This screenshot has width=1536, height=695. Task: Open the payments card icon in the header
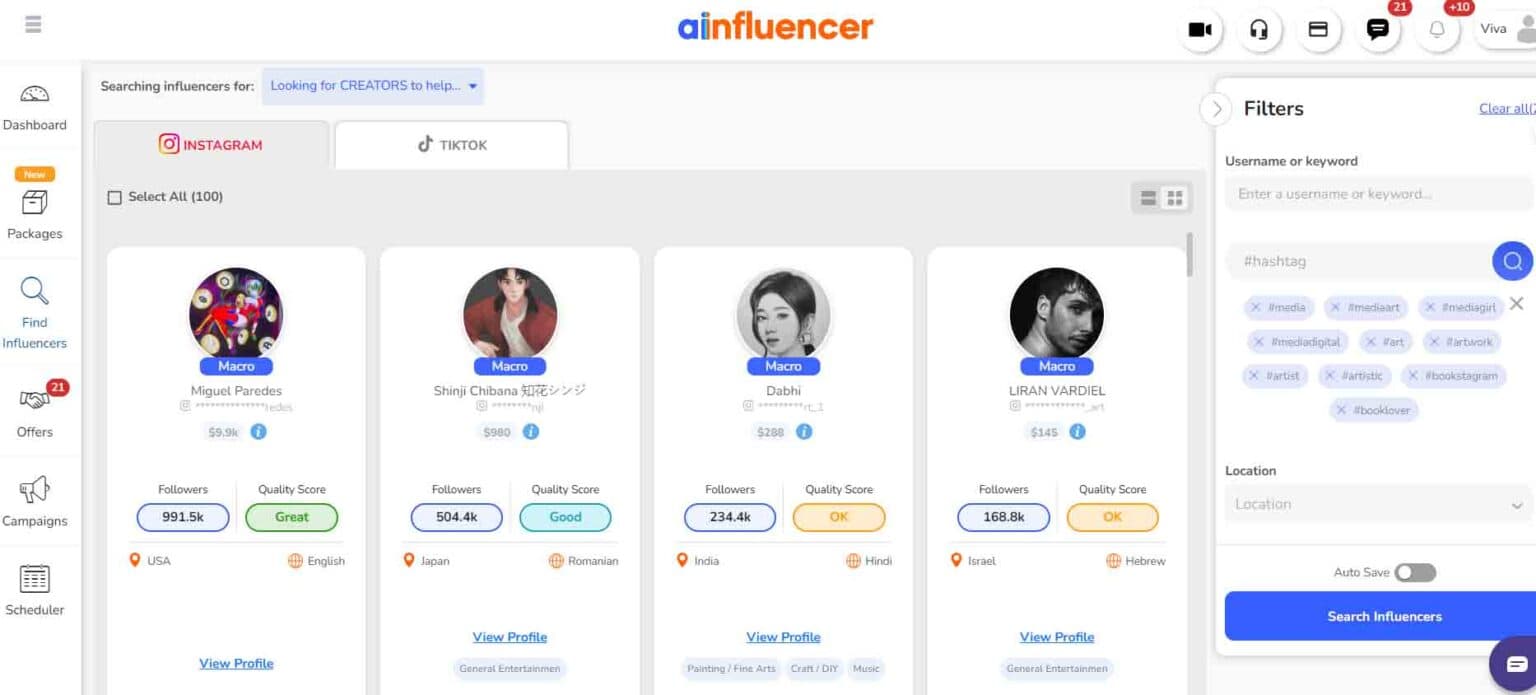pos(1318,30)
